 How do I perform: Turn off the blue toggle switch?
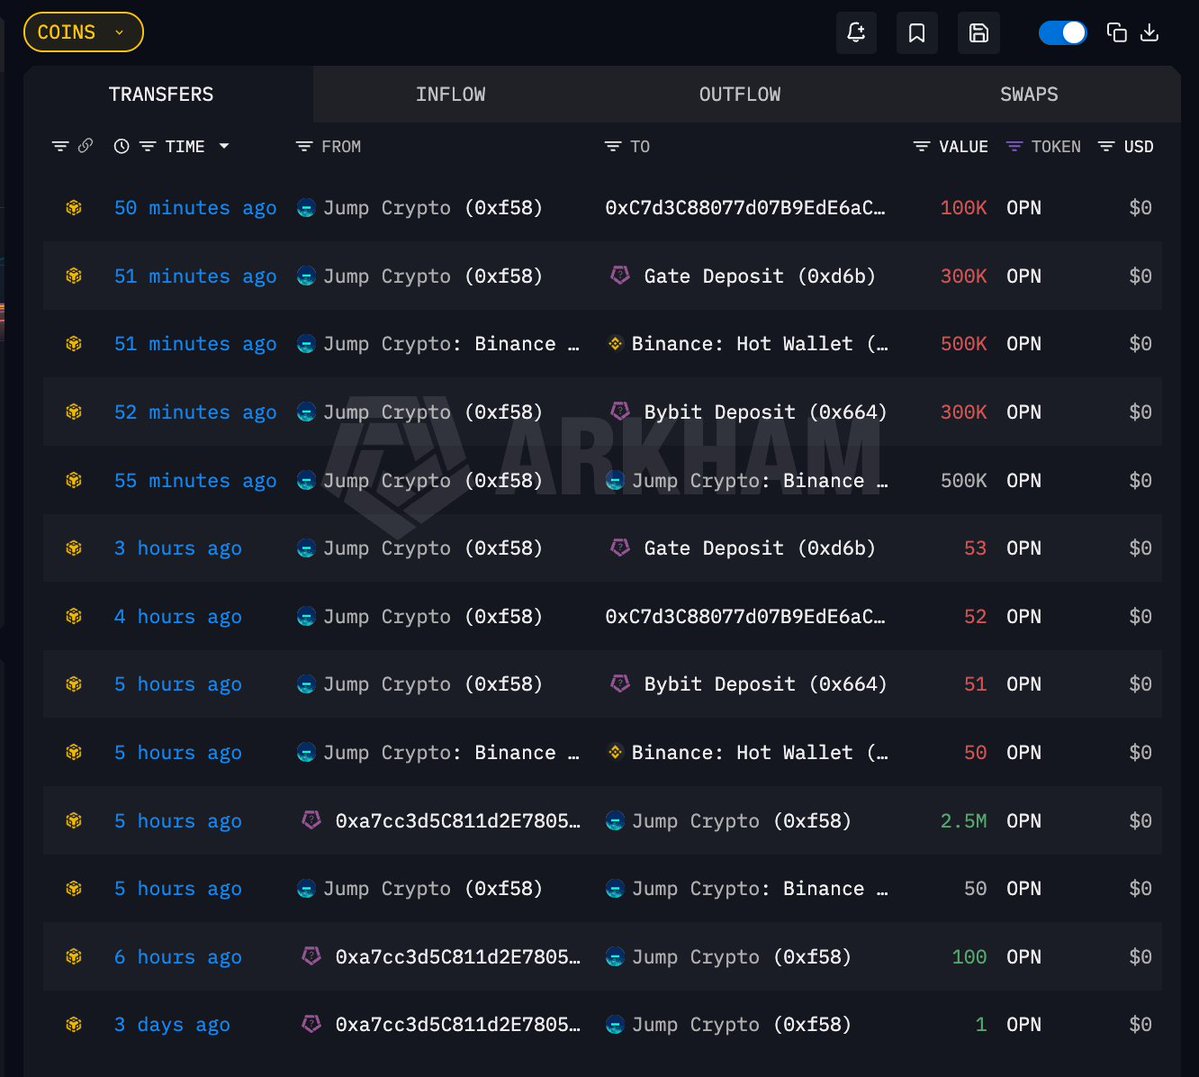pos(1062,33)
